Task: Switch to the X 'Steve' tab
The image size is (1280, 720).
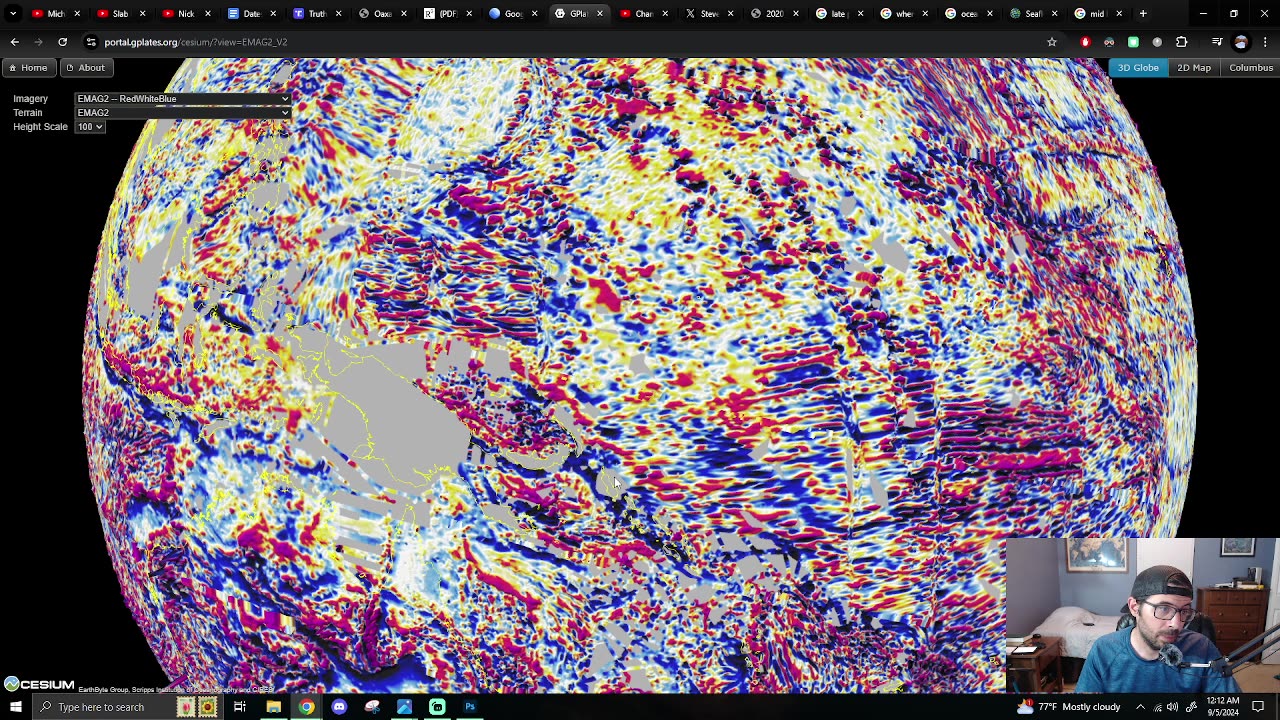Action: pos(707,14)
